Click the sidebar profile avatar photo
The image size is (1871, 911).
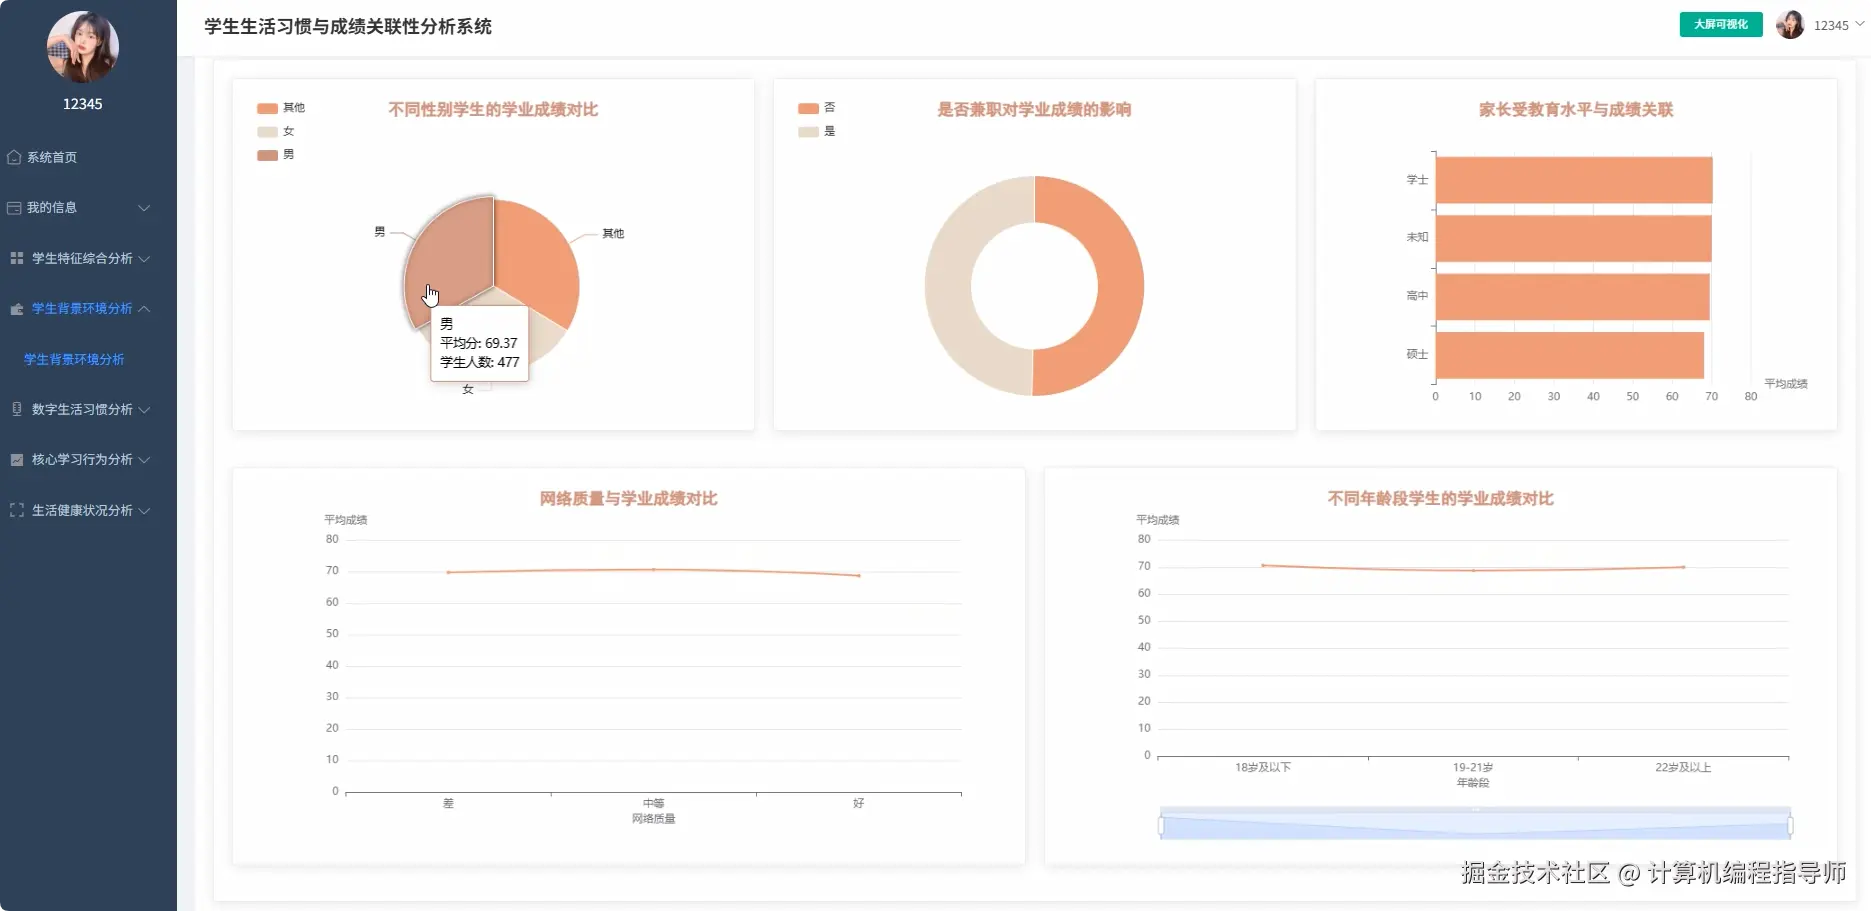click(83, 47)
